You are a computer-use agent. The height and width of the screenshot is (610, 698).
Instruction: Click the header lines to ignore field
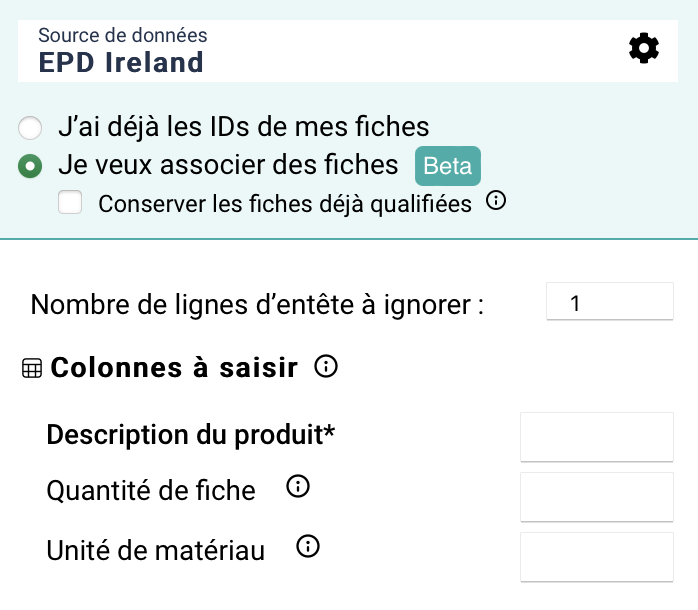point(609,302)
